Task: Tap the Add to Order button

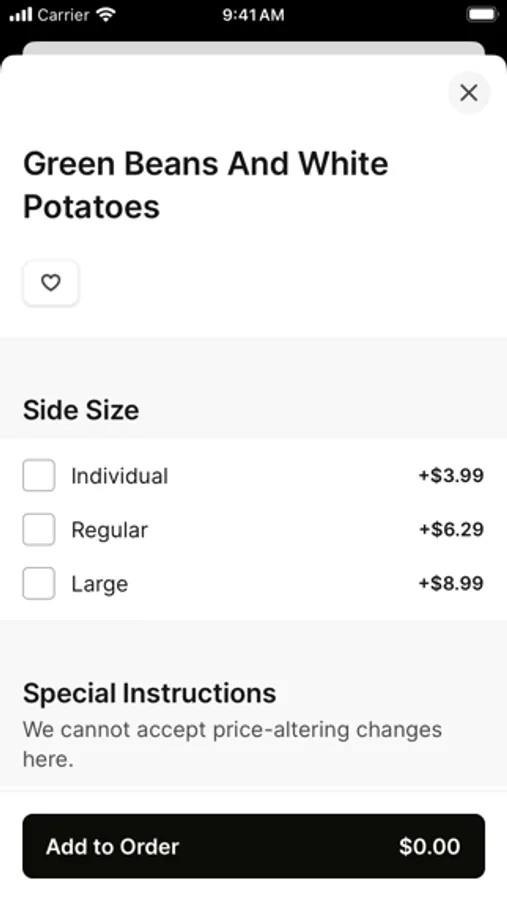Action: coord(254,846)
